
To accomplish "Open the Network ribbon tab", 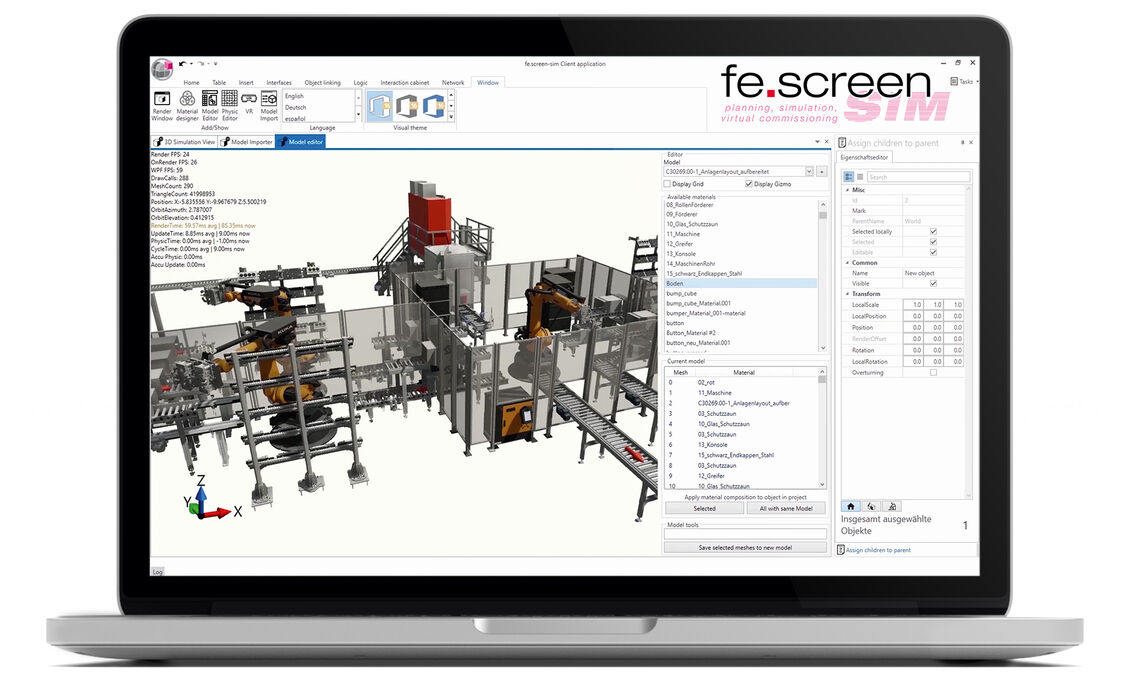I will [x=453, y=83].
